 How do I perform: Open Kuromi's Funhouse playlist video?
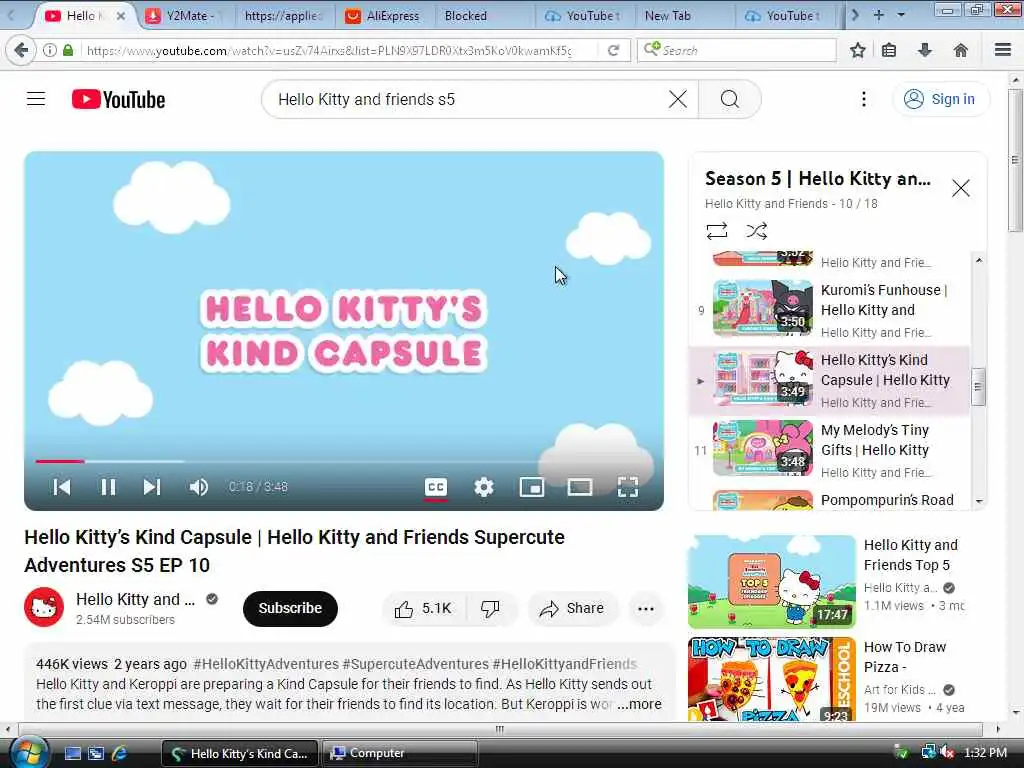(829, 310)
